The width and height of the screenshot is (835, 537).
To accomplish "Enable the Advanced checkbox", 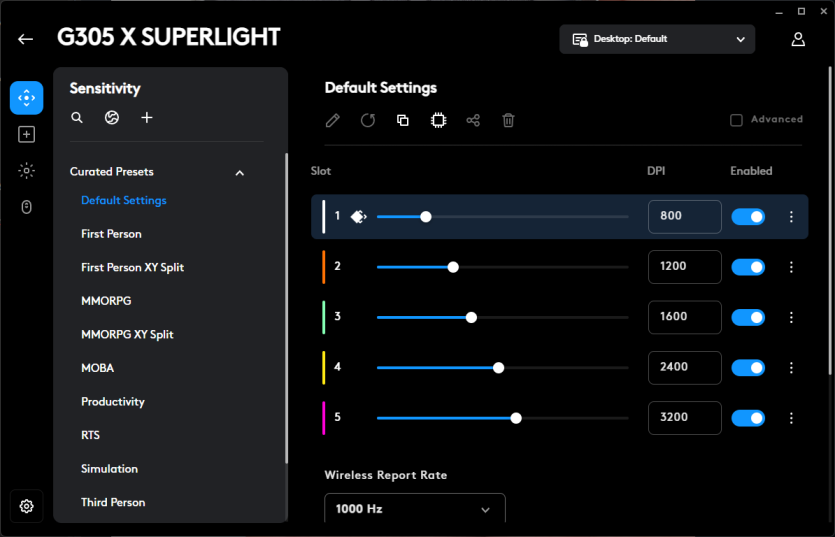I will [x=736, y=120].
